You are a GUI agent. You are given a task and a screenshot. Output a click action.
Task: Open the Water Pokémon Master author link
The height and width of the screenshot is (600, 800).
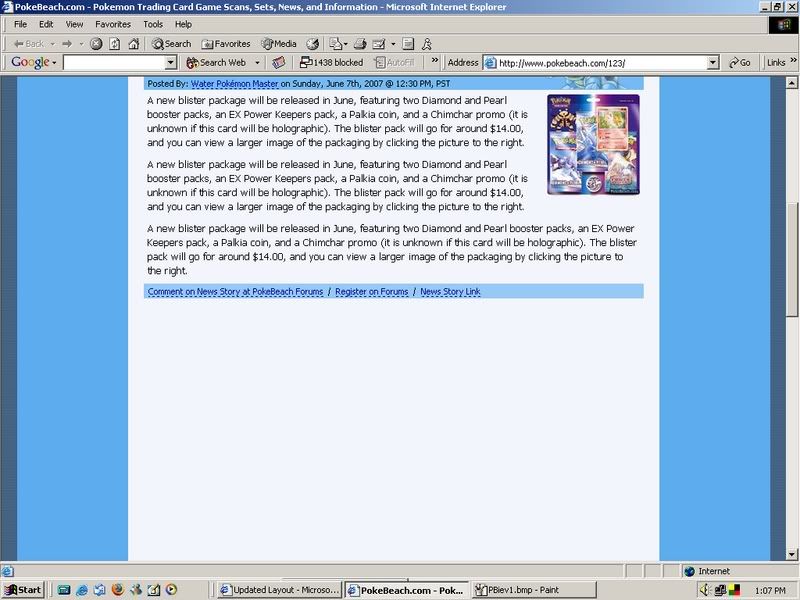click(x=235, y=84)
